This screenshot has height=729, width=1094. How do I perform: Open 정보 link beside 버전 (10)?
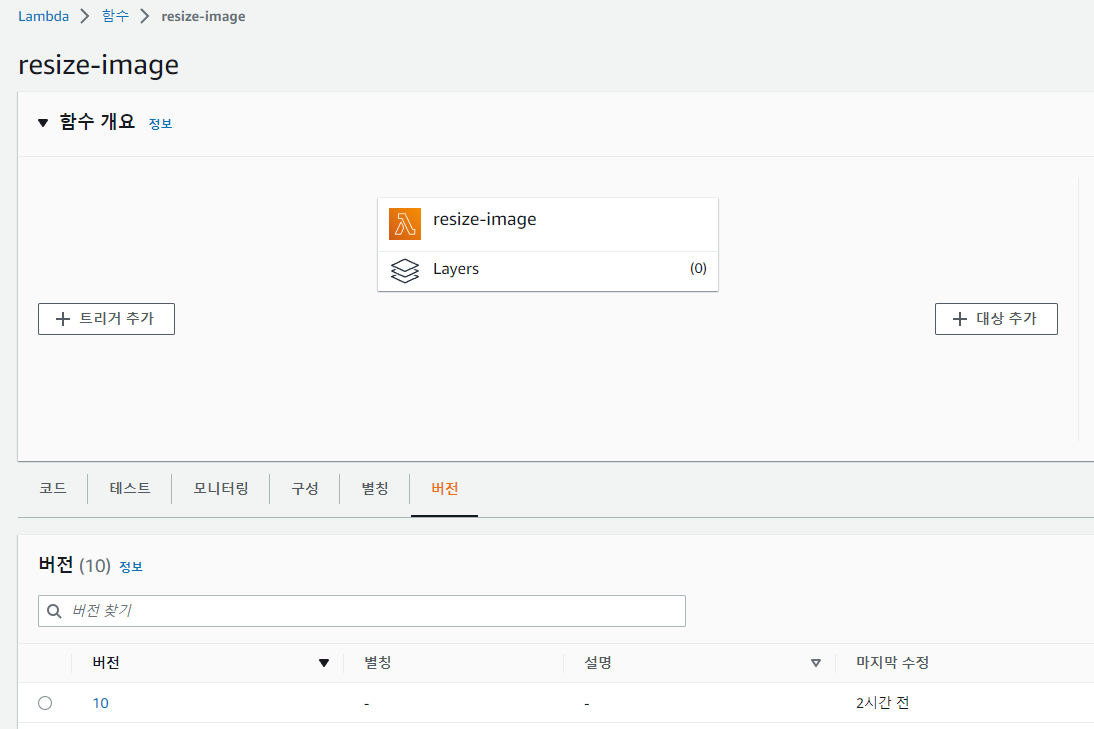click(131, 566)
